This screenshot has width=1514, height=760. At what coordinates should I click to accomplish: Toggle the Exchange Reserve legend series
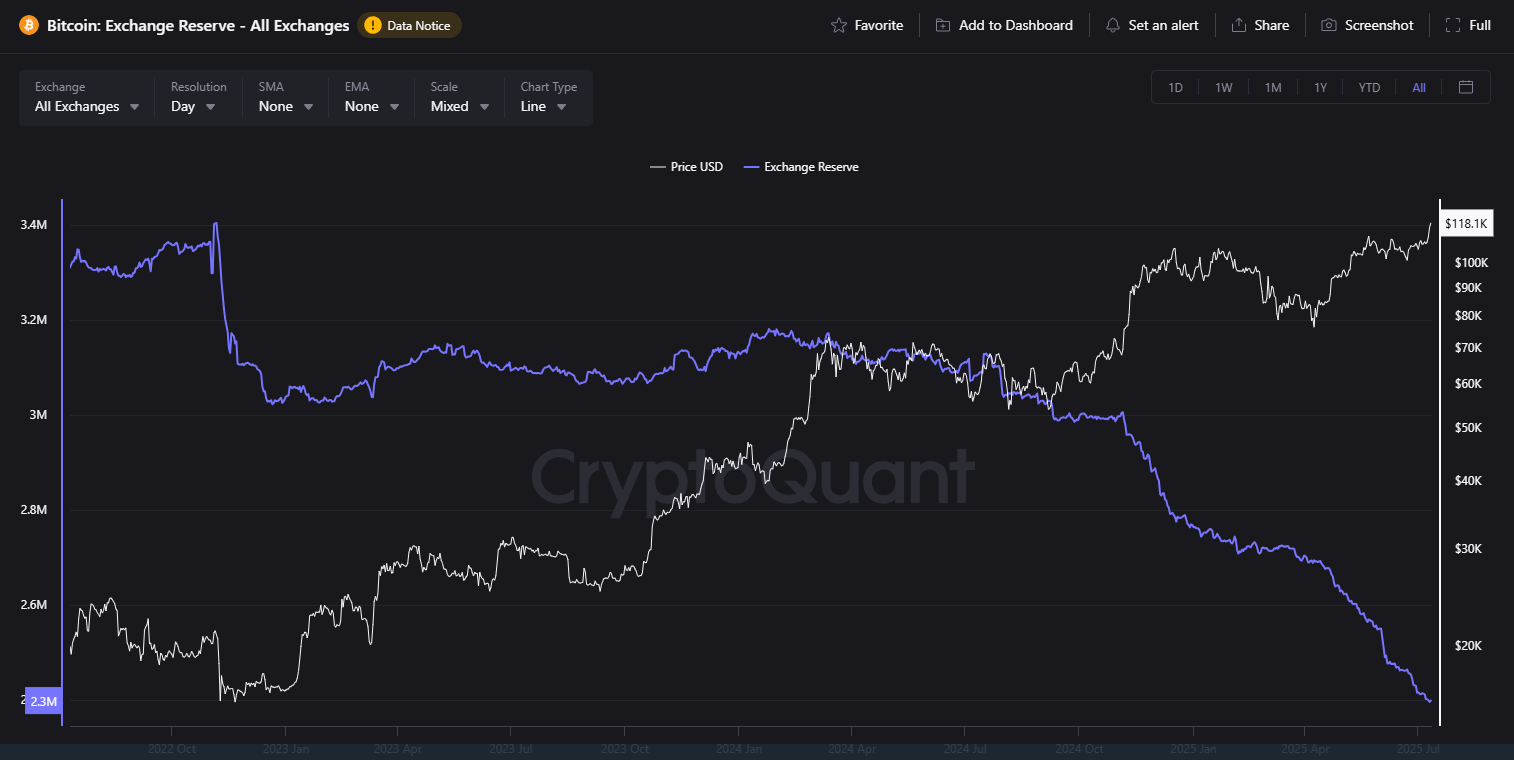[801, 167]
